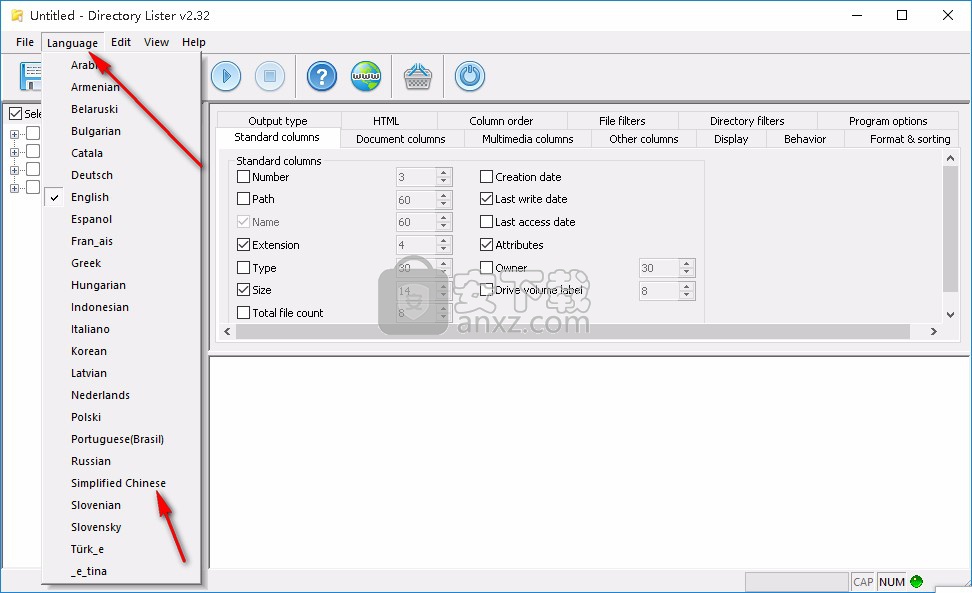The width and height of the screenshot is (972, 593).
Task: Open the File filters tab
Action: click(x=622, y=121)
